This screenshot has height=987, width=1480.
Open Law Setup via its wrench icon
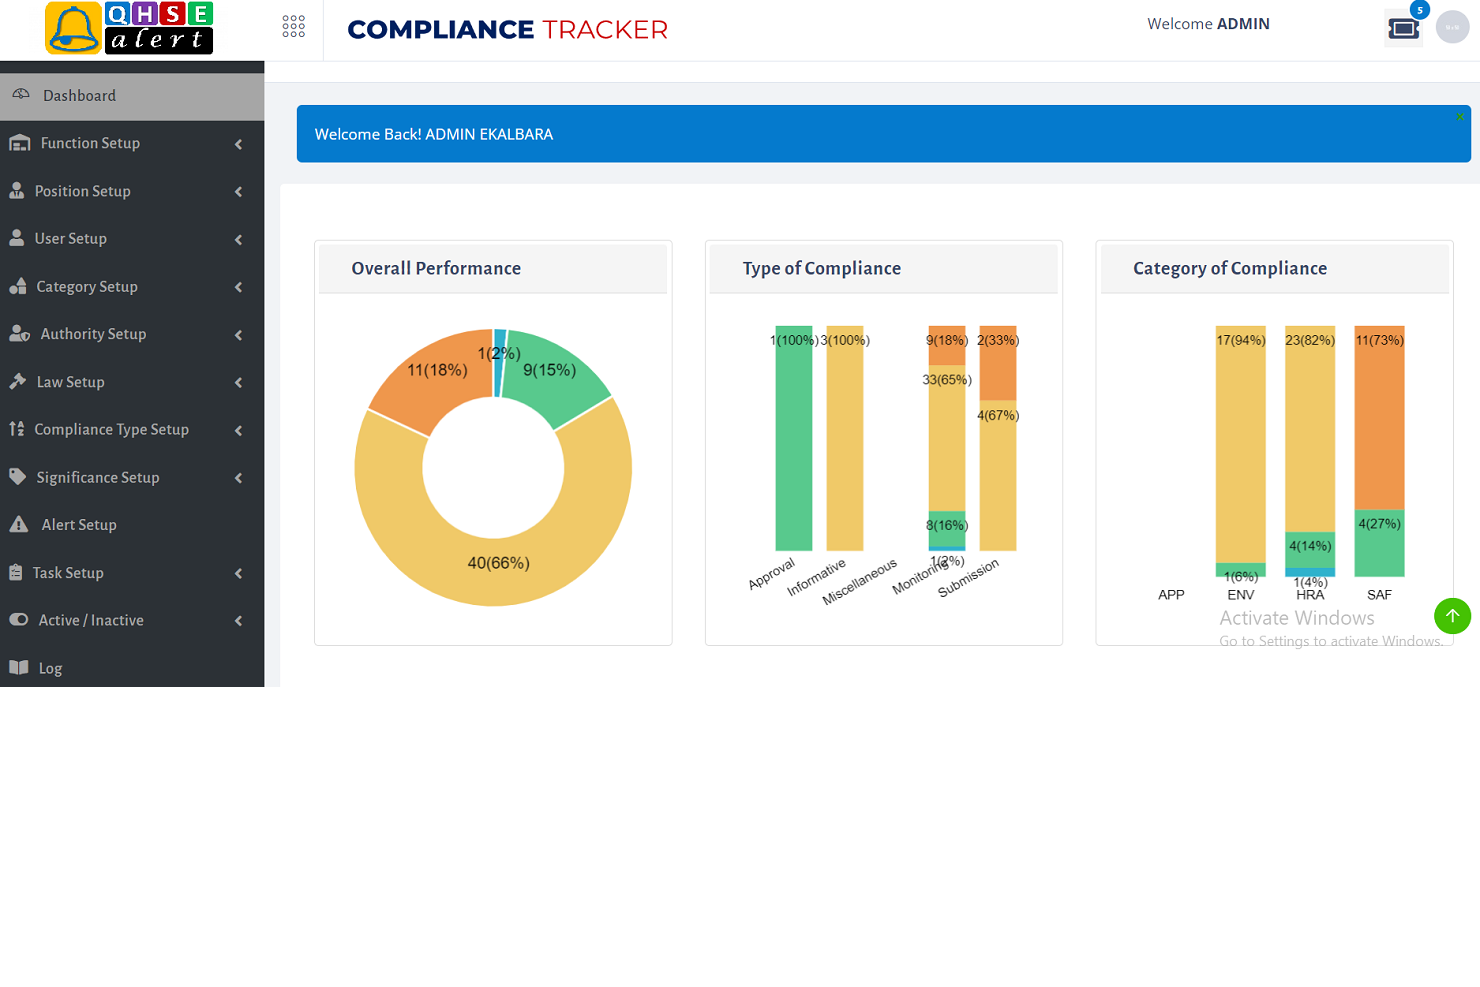pyautogui.click(x=18, y=382)
